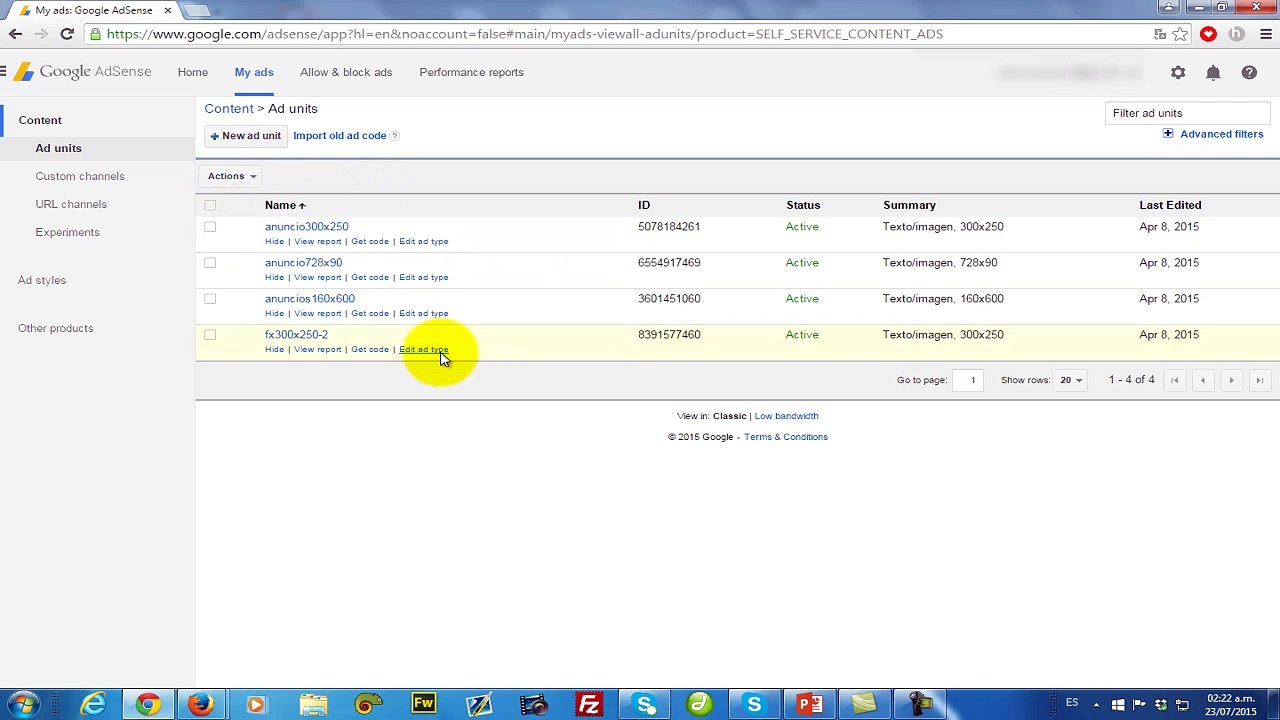Open Adobe Fireworks from the taskbar

(424, 705)
